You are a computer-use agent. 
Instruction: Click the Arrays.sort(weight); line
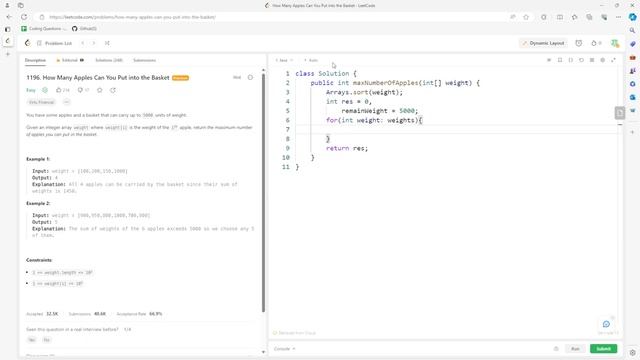[364, 92]
